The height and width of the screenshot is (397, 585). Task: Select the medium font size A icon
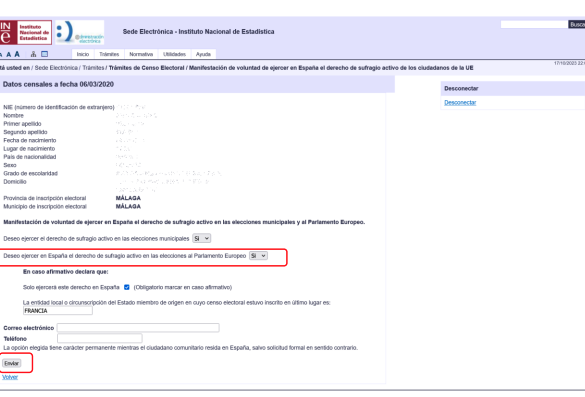(9, 54)
